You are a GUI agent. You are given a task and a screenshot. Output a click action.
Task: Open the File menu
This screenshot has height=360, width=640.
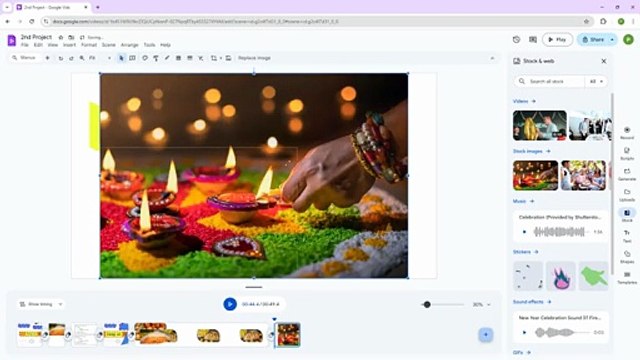pyautogui.click(x=25, y=45)
